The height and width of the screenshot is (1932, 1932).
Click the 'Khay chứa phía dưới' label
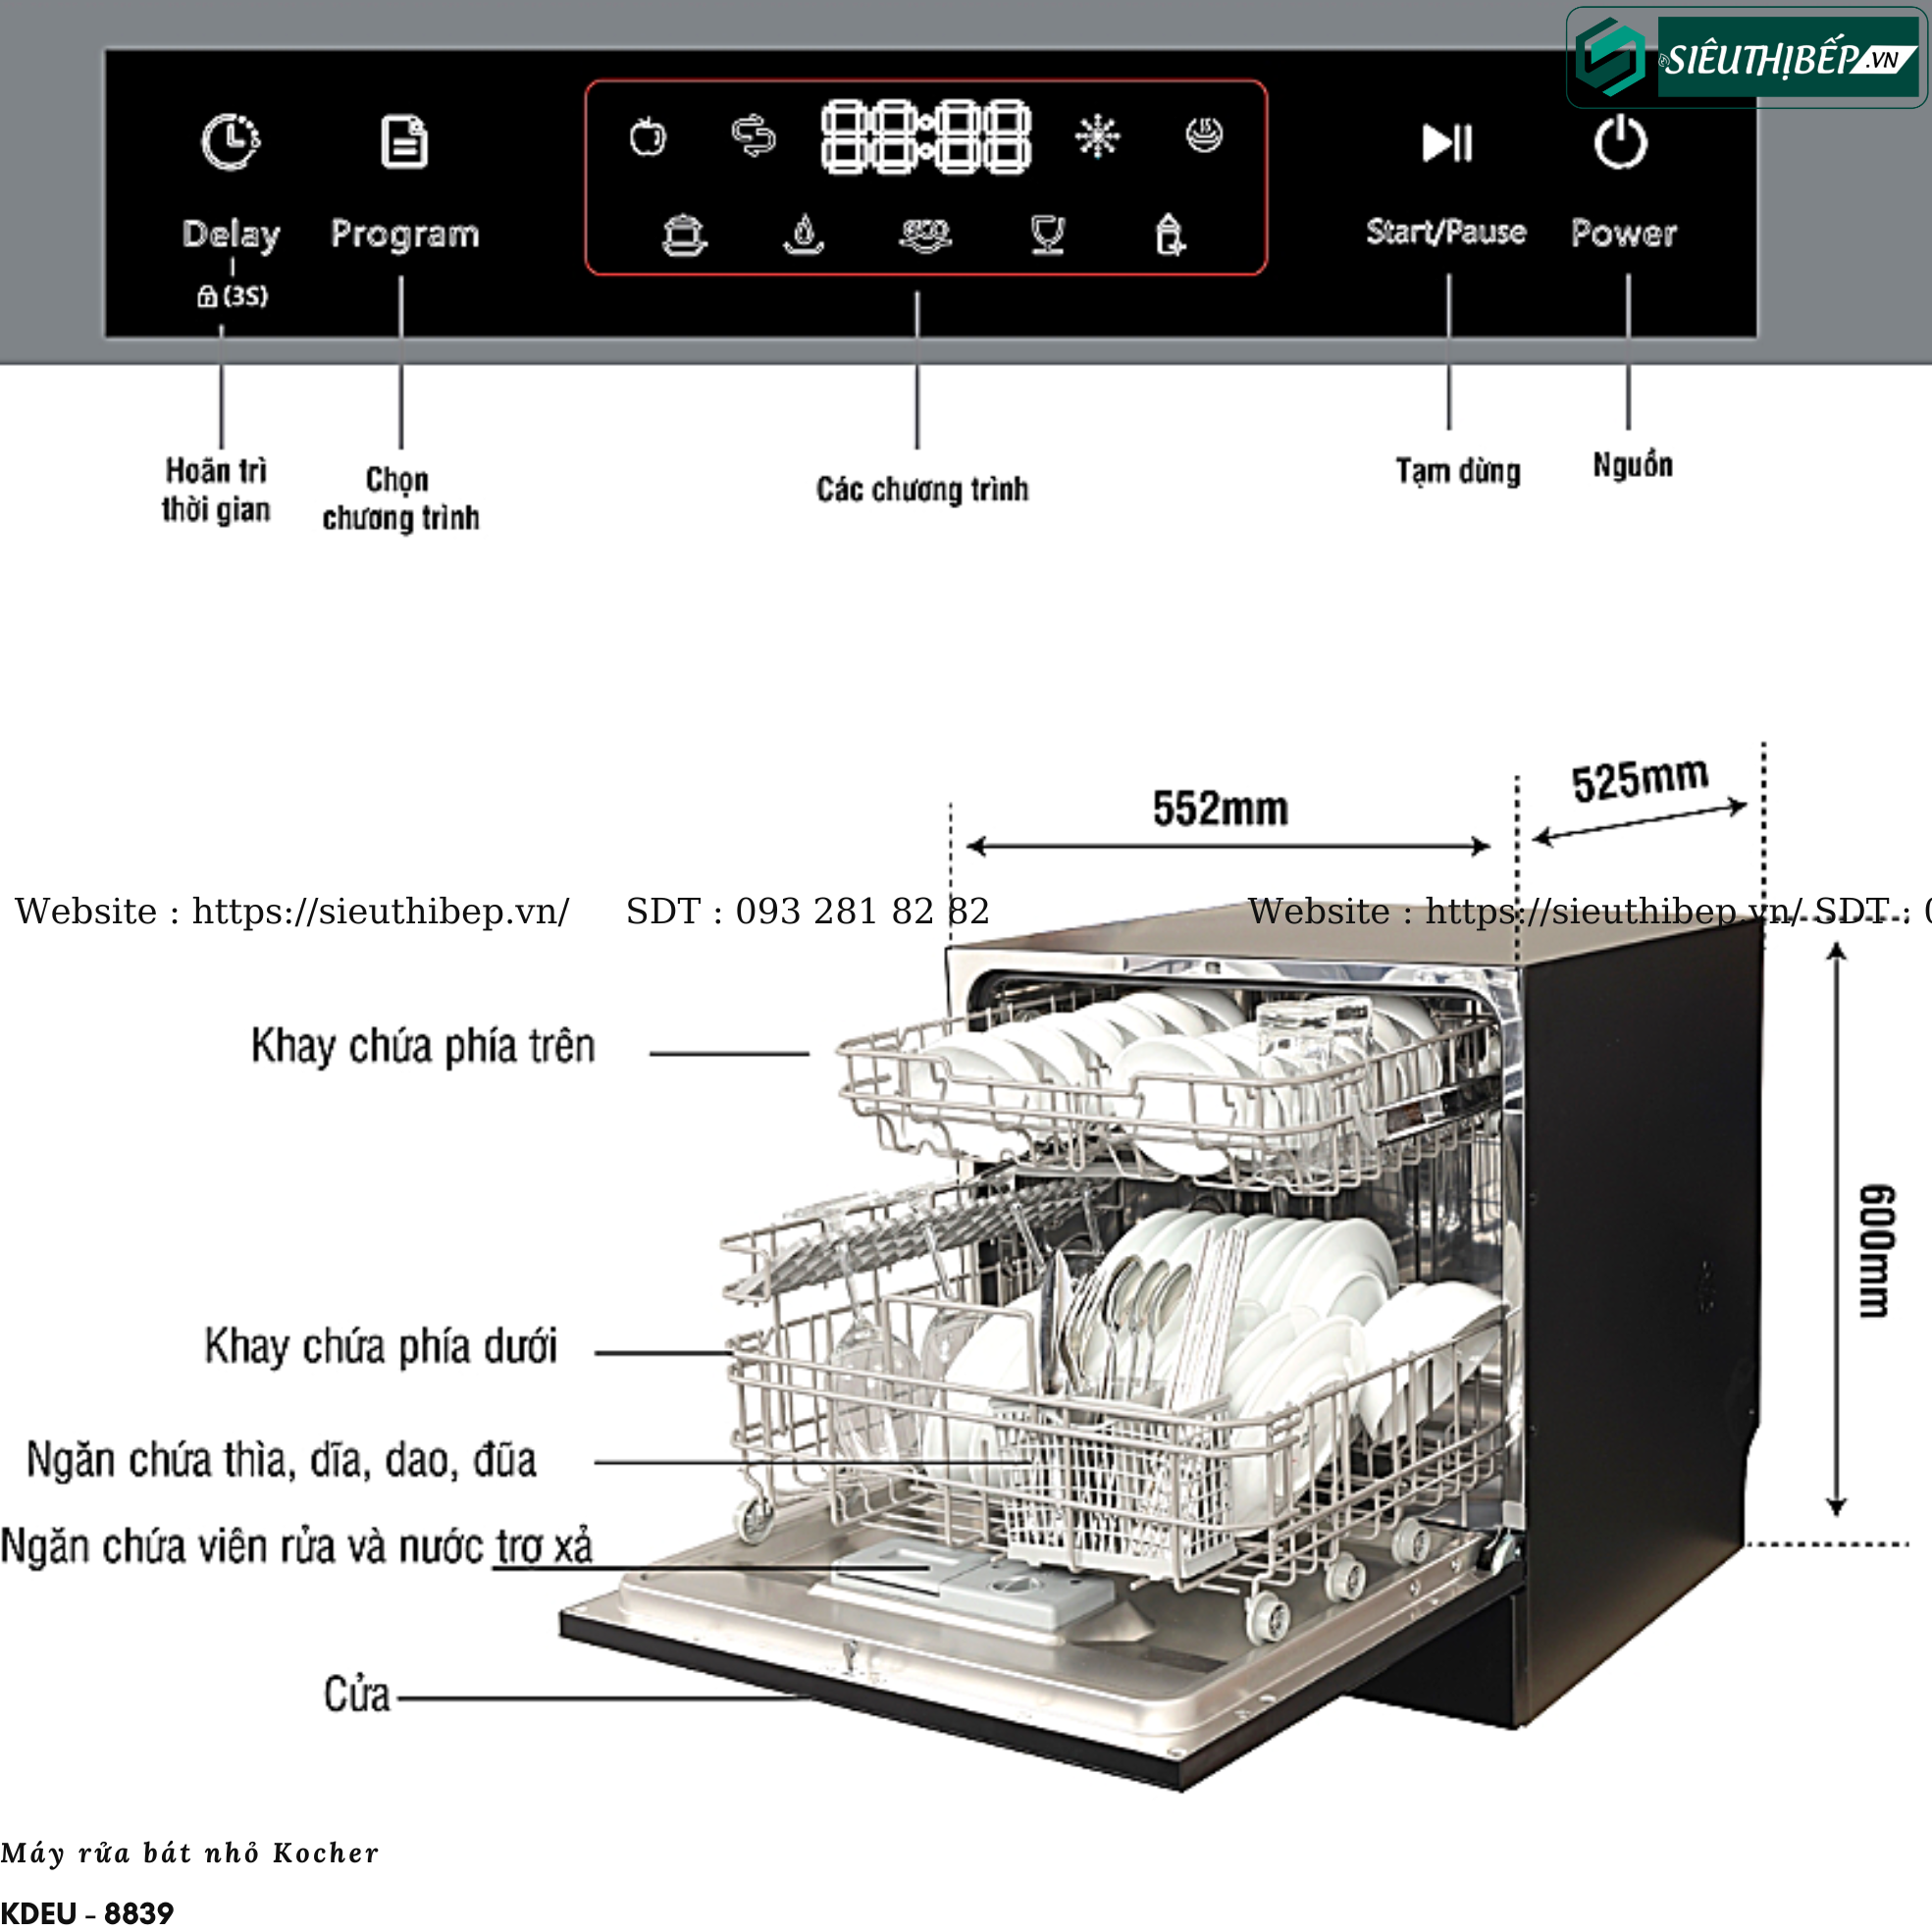tap(380, 1347)
